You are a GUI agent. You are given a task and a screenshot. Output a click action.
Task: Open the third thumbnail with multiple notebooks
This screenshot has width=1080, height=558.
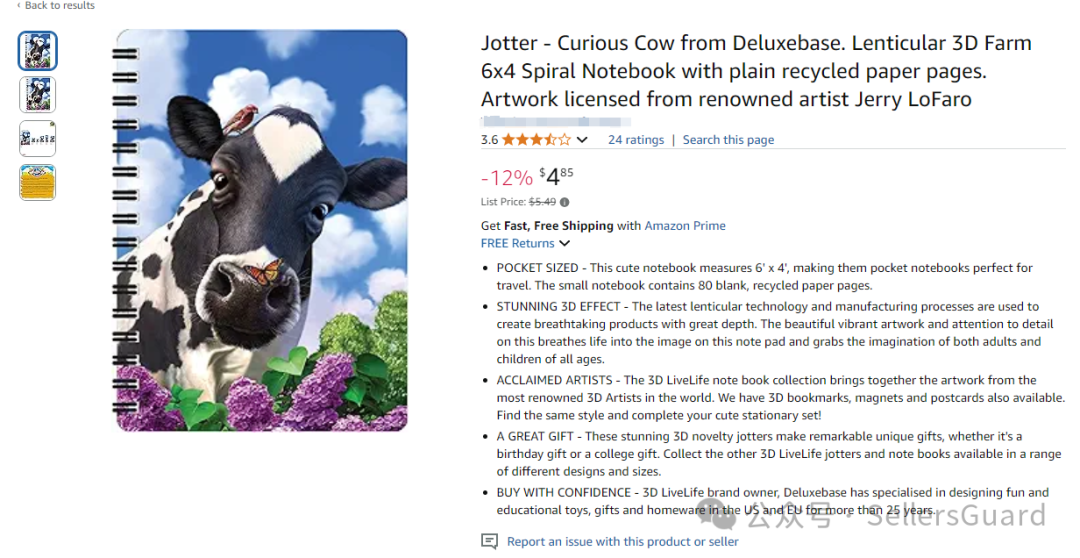click(38, 139)
